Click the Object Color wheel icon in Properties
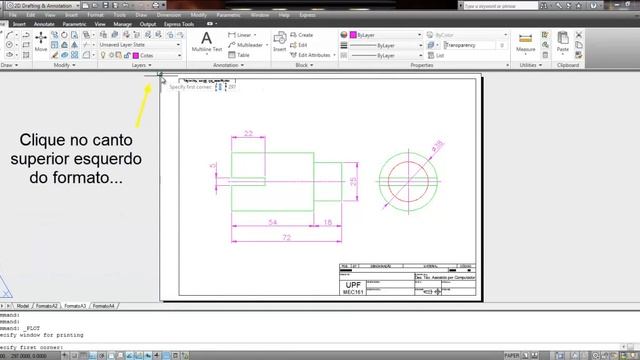This screenshot has width=640, height=360. pyautogui.click(x=344, y=35)
